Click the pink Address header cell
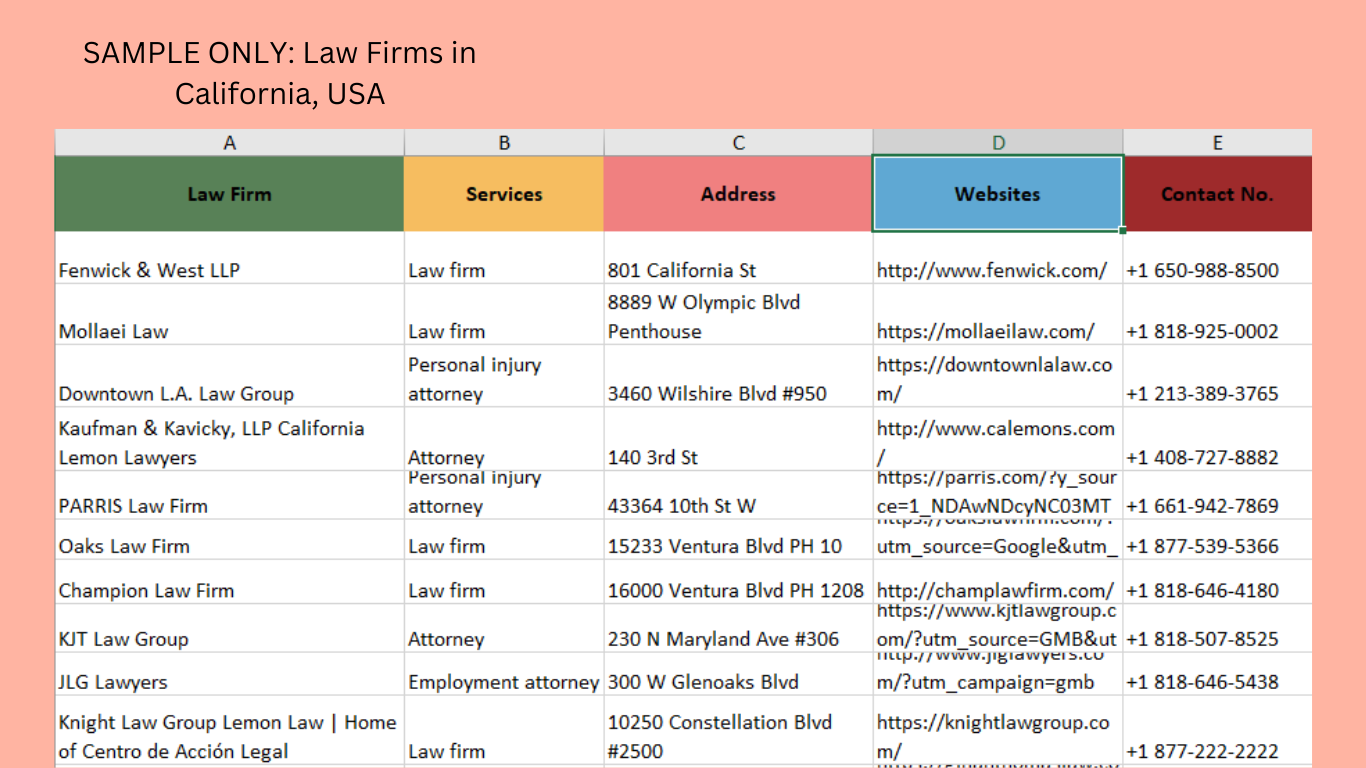Screen dimensions: 1366x768 click(738, 194)
